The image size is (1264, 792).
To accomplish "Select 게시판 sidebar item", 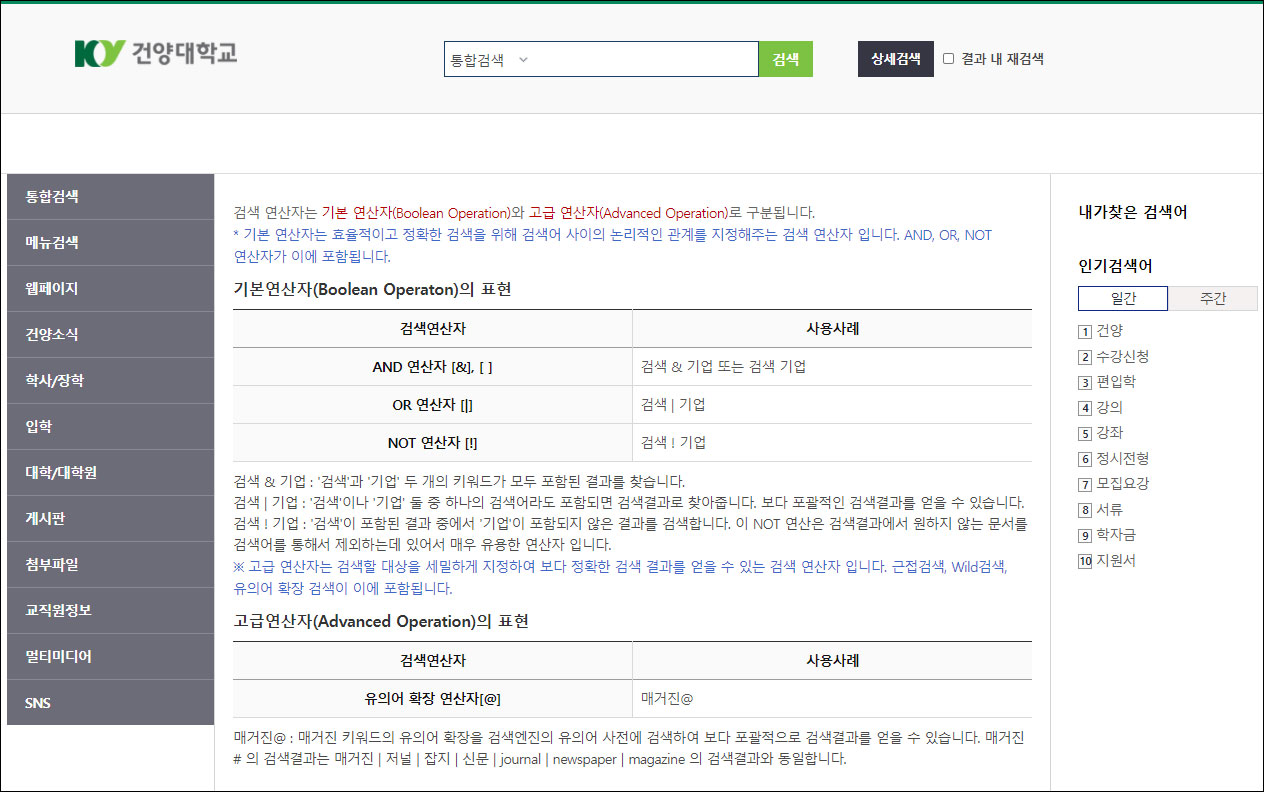I will coord(110,519).
